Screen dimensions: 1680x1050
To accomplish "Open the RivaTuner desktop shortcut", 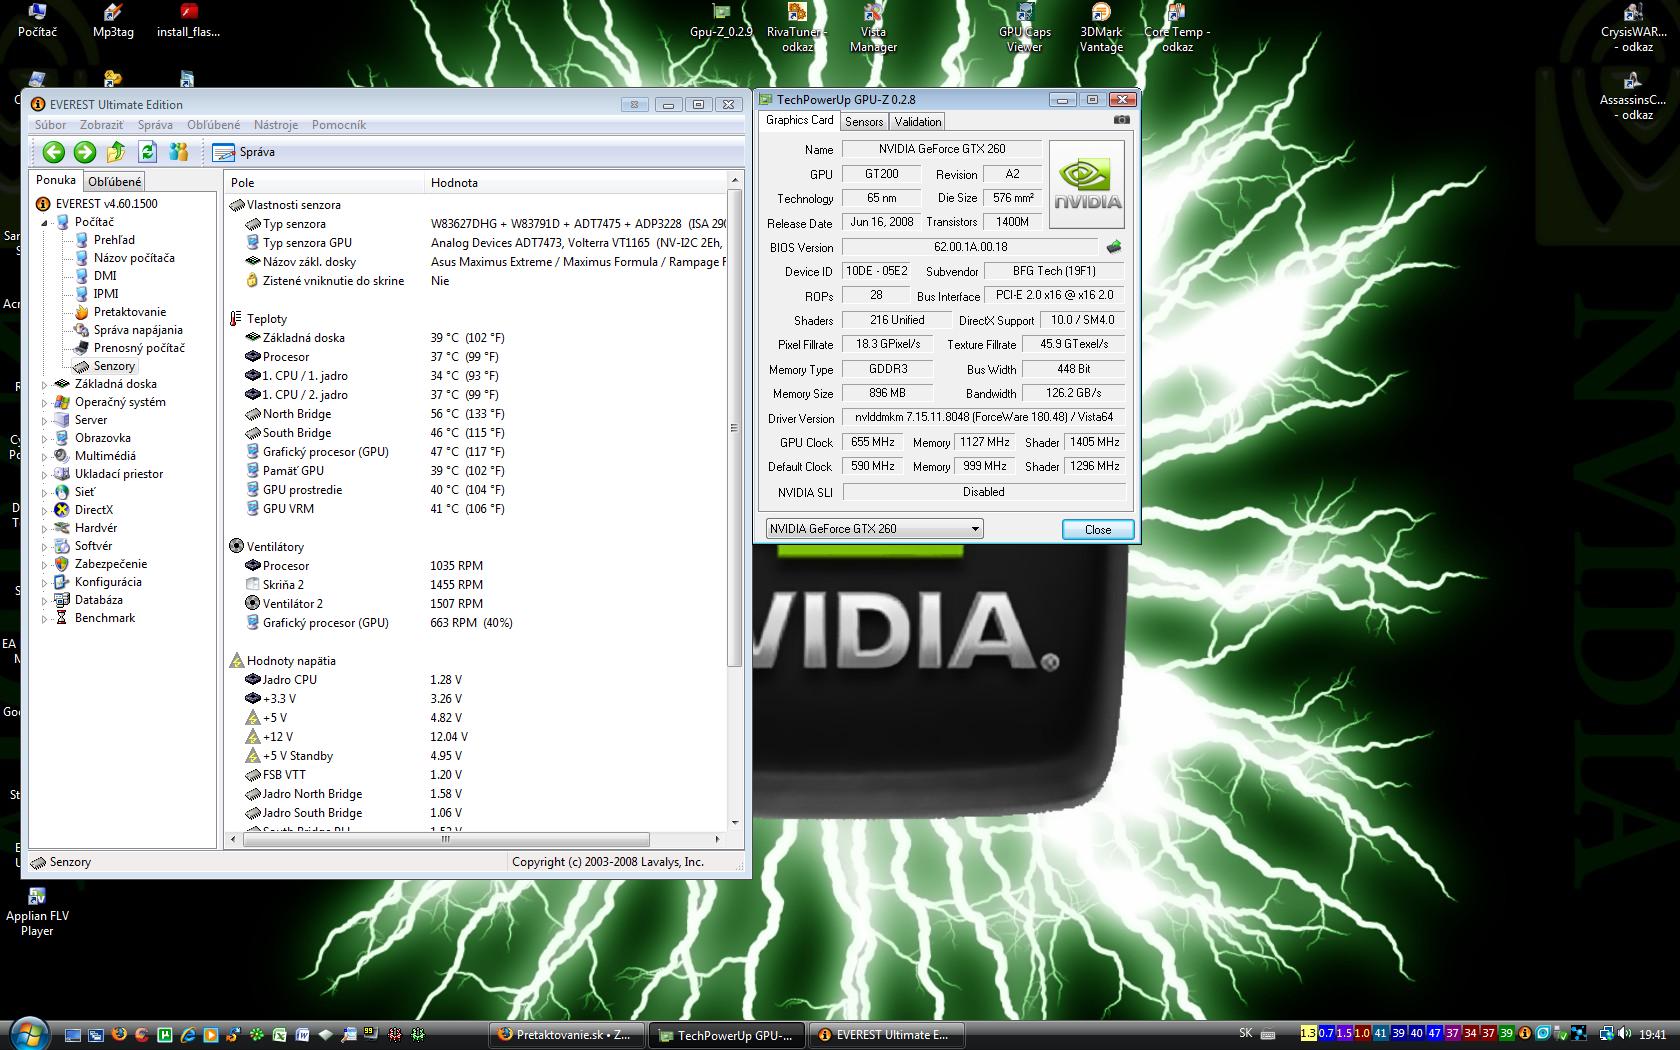I will click(x=797, y=28).
